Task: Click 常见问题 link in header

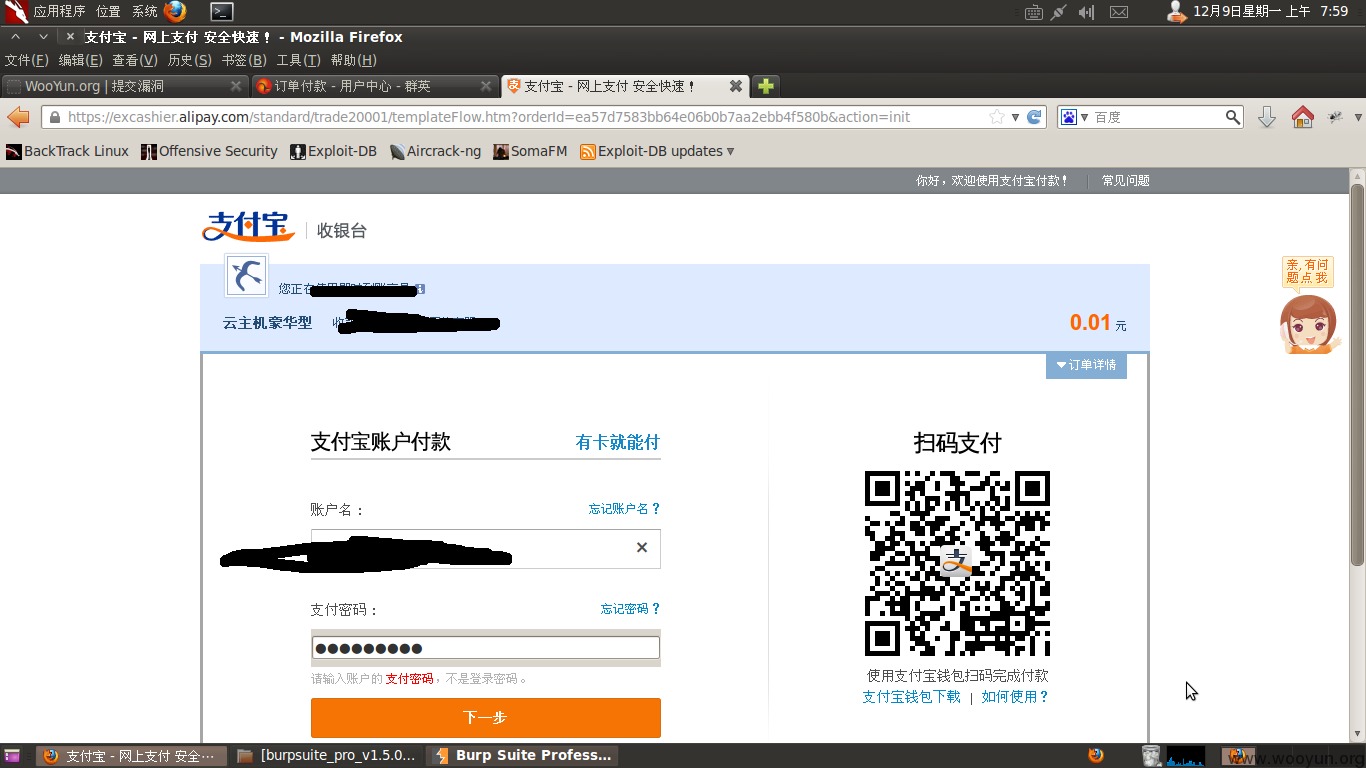Action: 1126,181
